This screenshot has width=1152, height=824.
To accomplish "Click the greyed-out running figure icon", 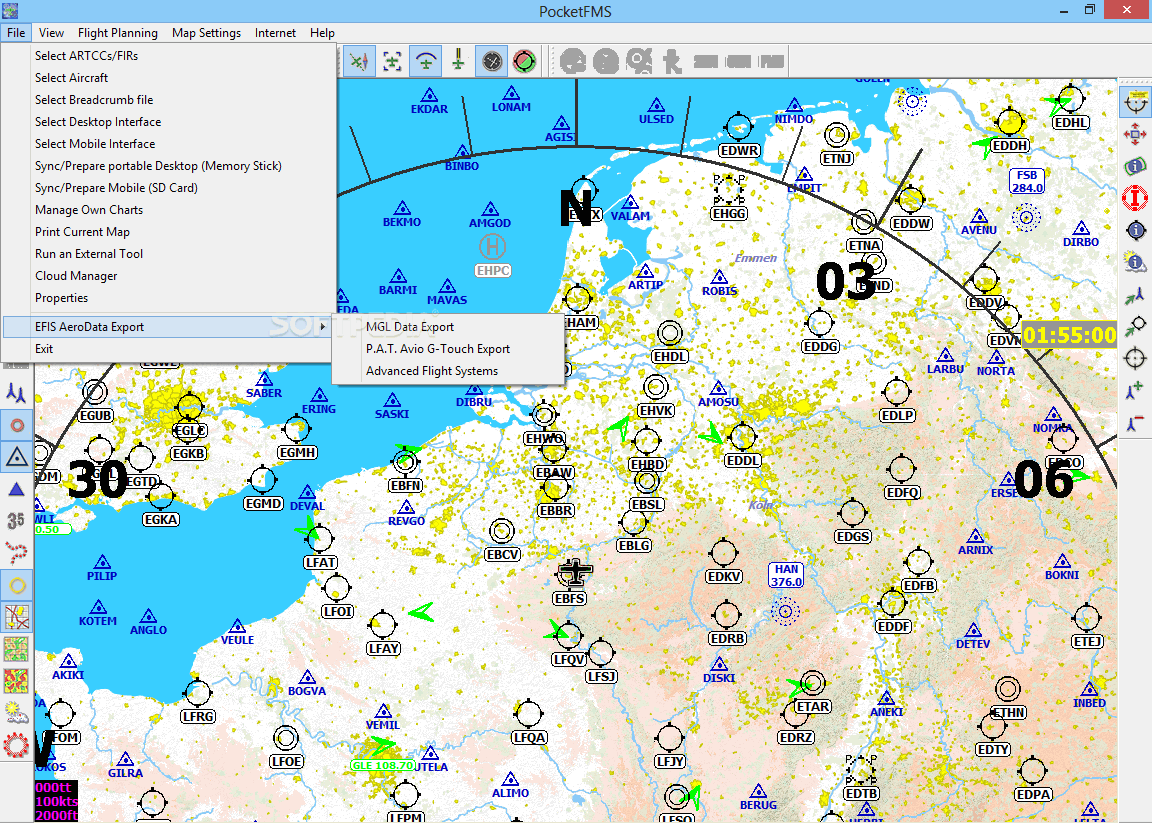I will (672, 61).
